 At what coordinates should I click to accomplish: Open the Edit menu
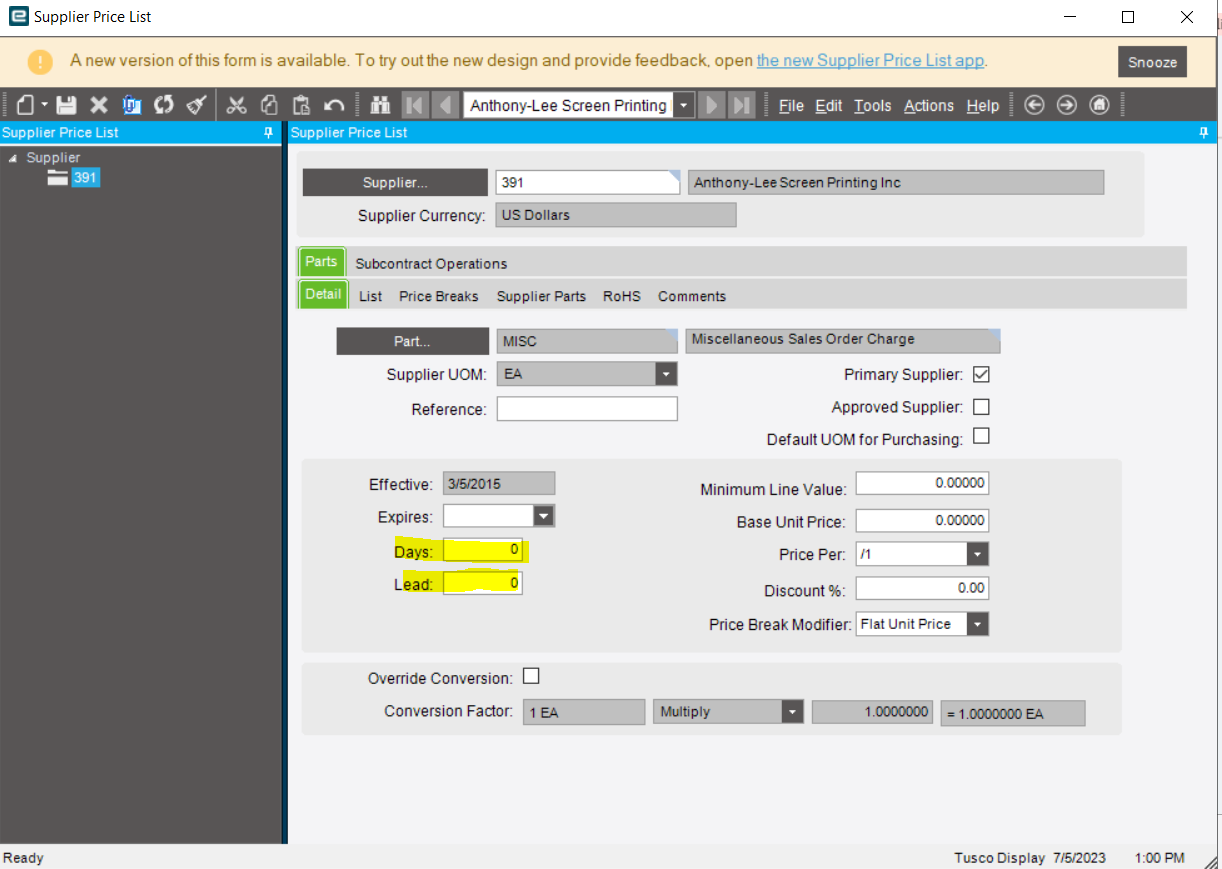829,105
